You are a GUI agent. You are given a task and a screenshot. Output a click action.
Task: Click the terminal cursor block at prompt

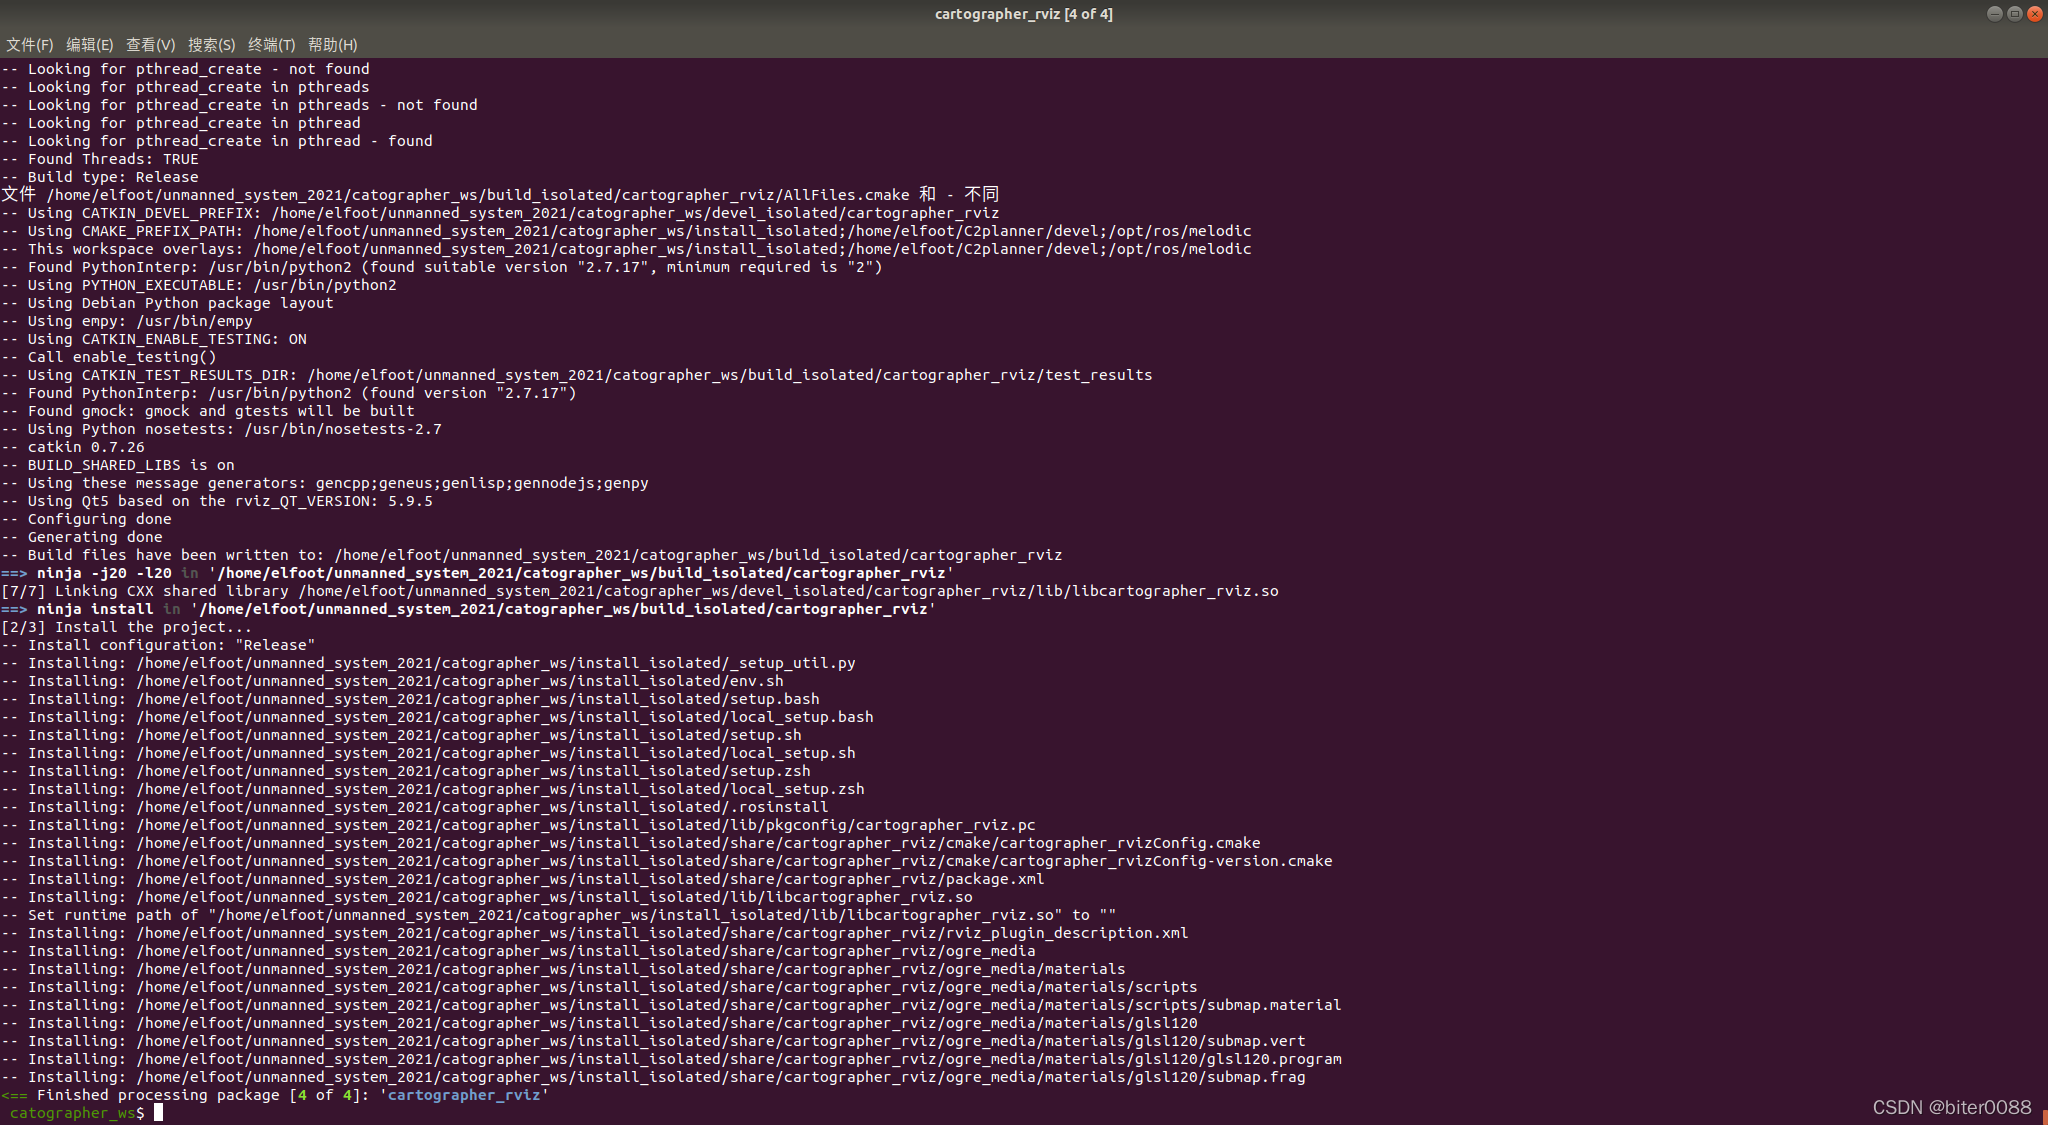158,1113
